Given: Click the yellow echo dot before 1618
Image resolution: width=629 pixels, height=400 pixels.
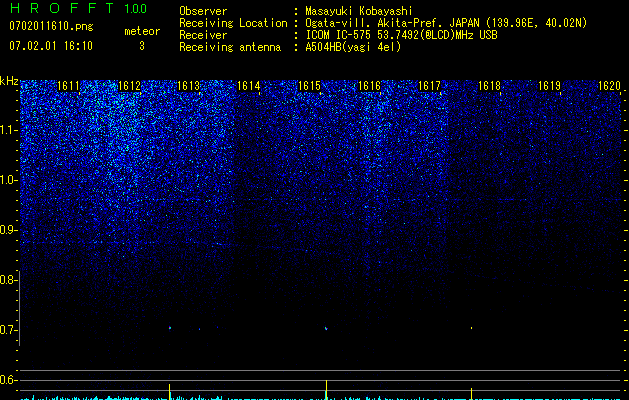Looking at the screenshot, I should pyautogui.click(x=471, y=328).
